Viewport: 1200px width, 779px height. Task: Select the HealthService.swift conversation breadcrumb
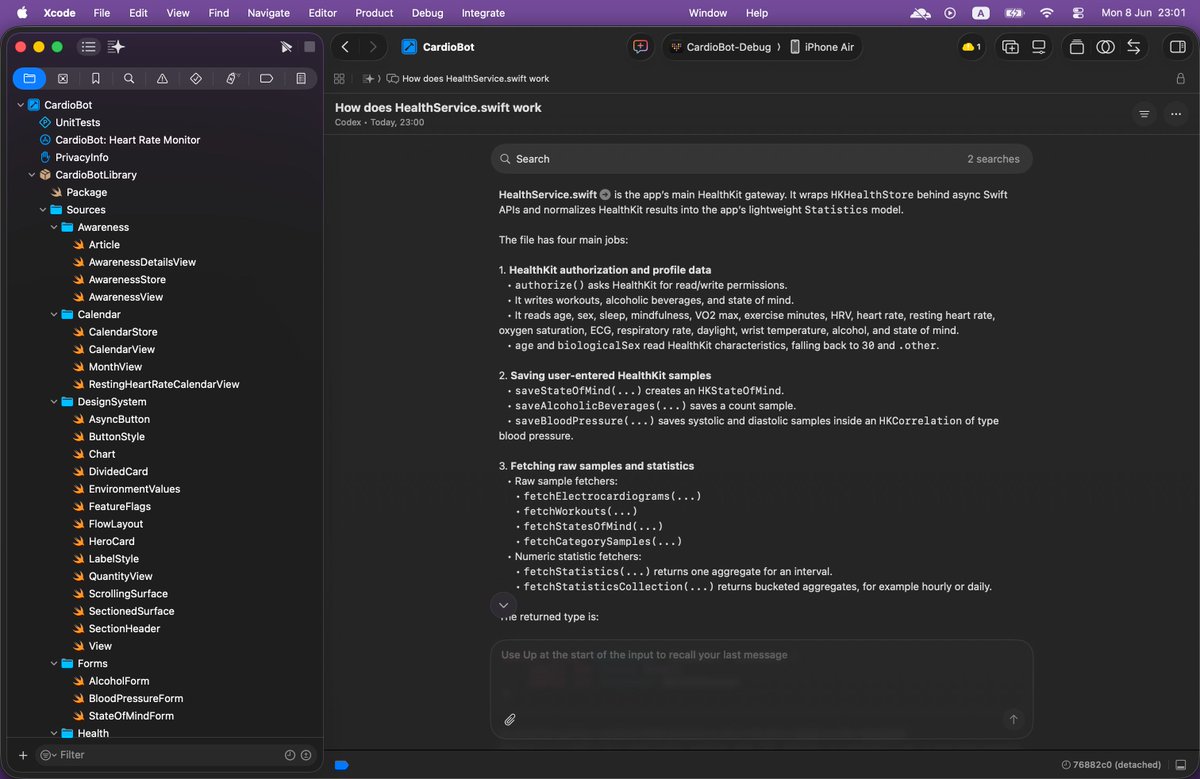tap(467, 78)
